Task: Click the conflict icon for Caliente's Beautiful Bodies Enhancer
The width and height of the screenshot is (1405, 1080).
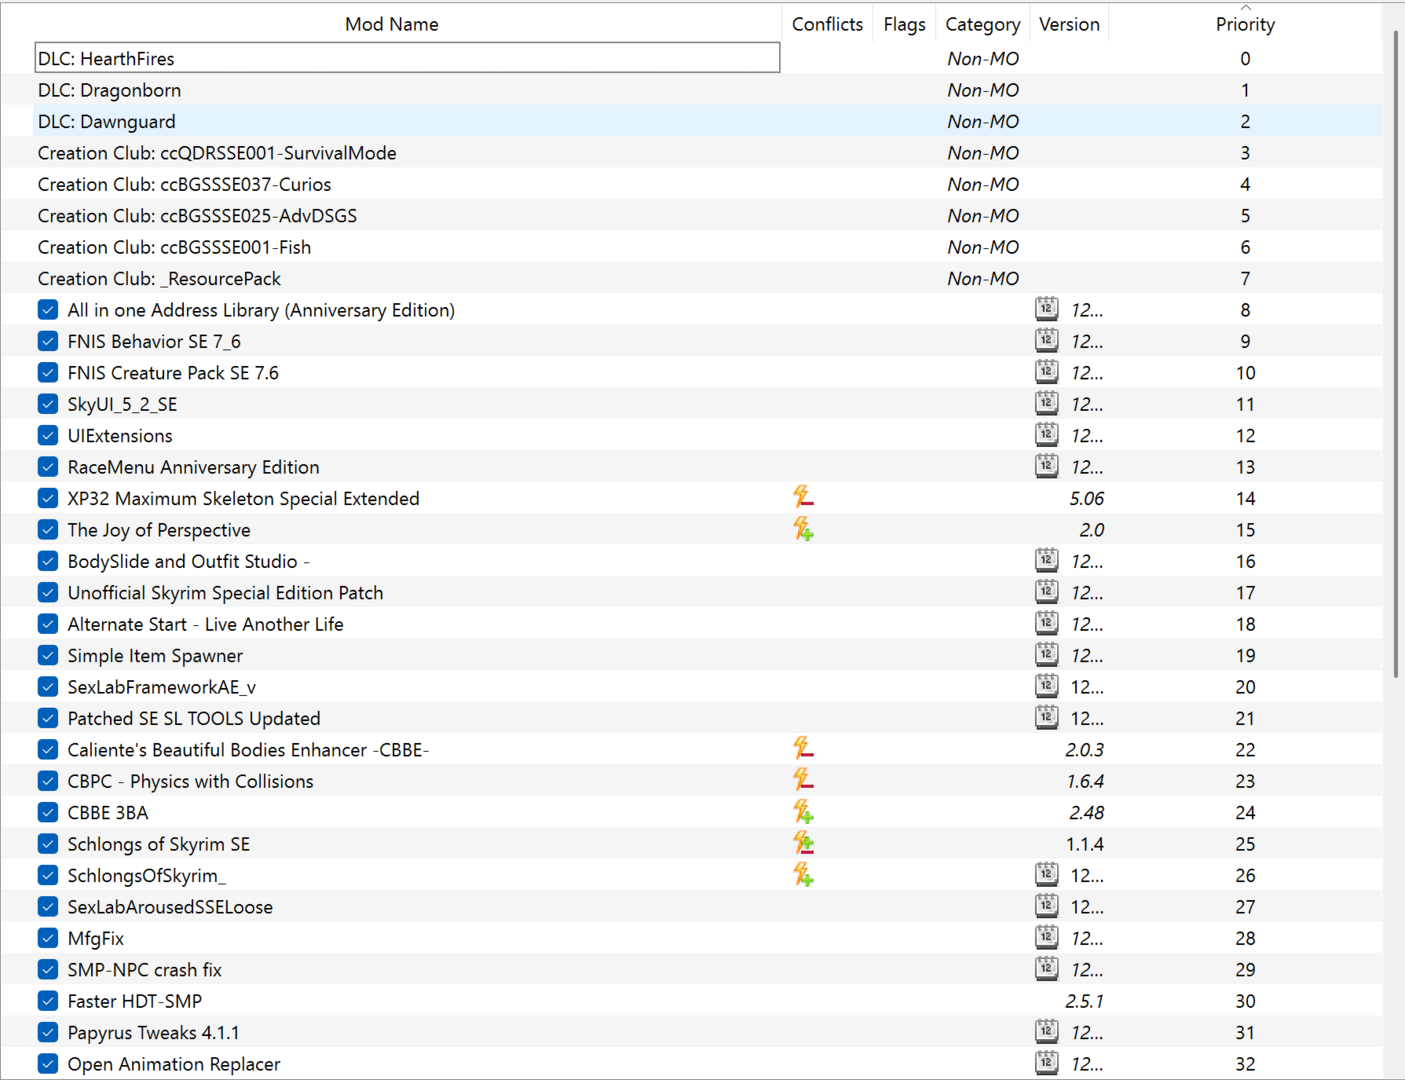Action: [x=803, y=749]
